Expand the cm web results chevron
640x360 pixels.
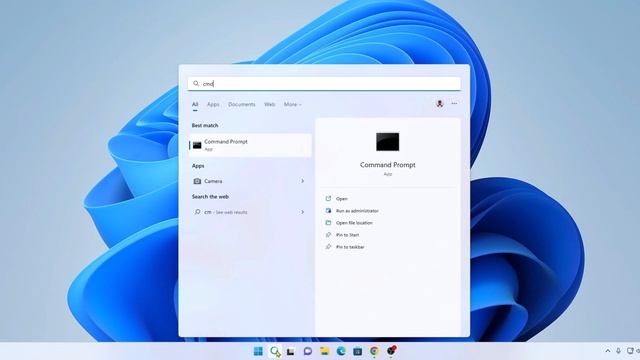point(302,212)
